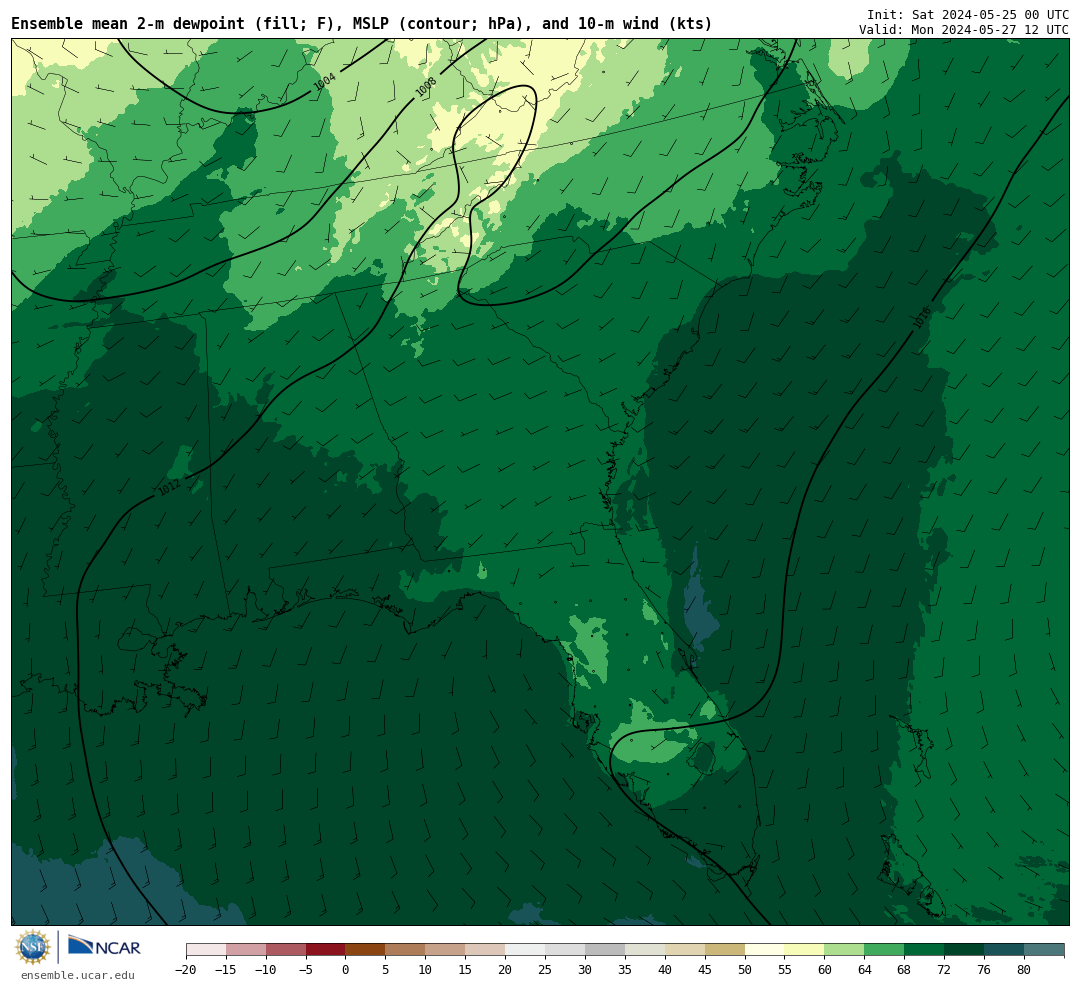Click the brown 0 to 5 colorbar swatch

[365, 950]
